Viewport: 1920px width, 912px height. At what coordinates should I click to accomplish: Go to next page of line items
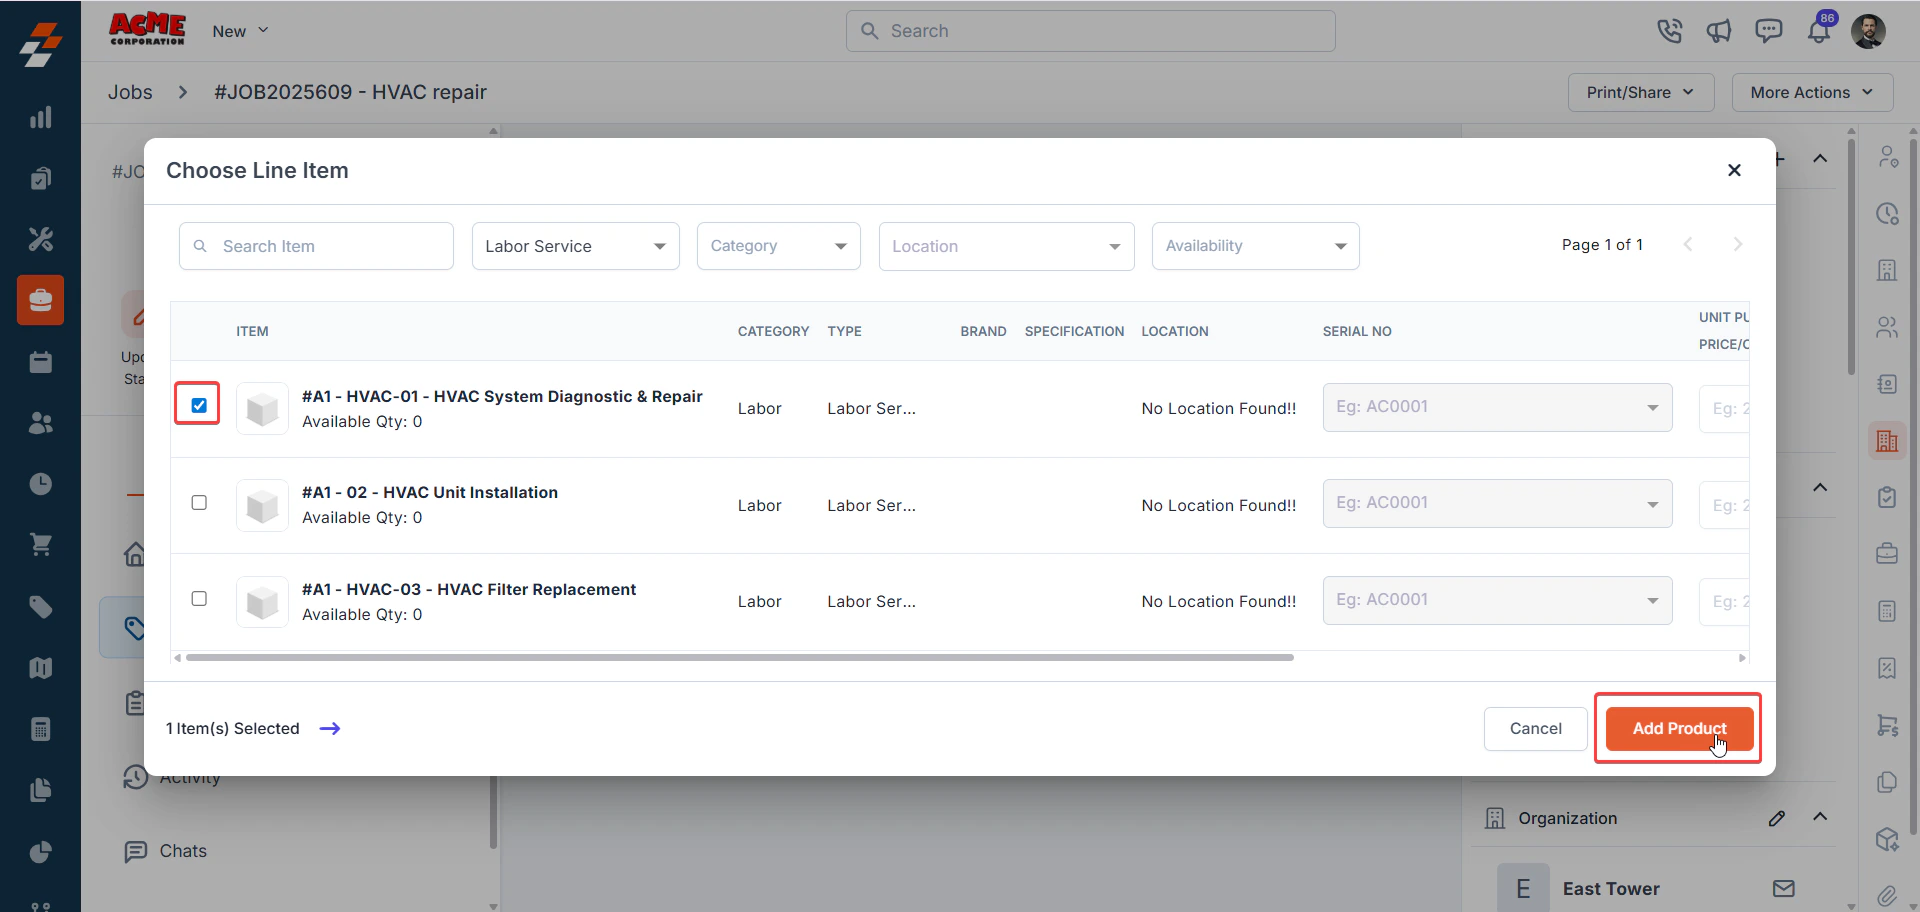point(1738,245)
